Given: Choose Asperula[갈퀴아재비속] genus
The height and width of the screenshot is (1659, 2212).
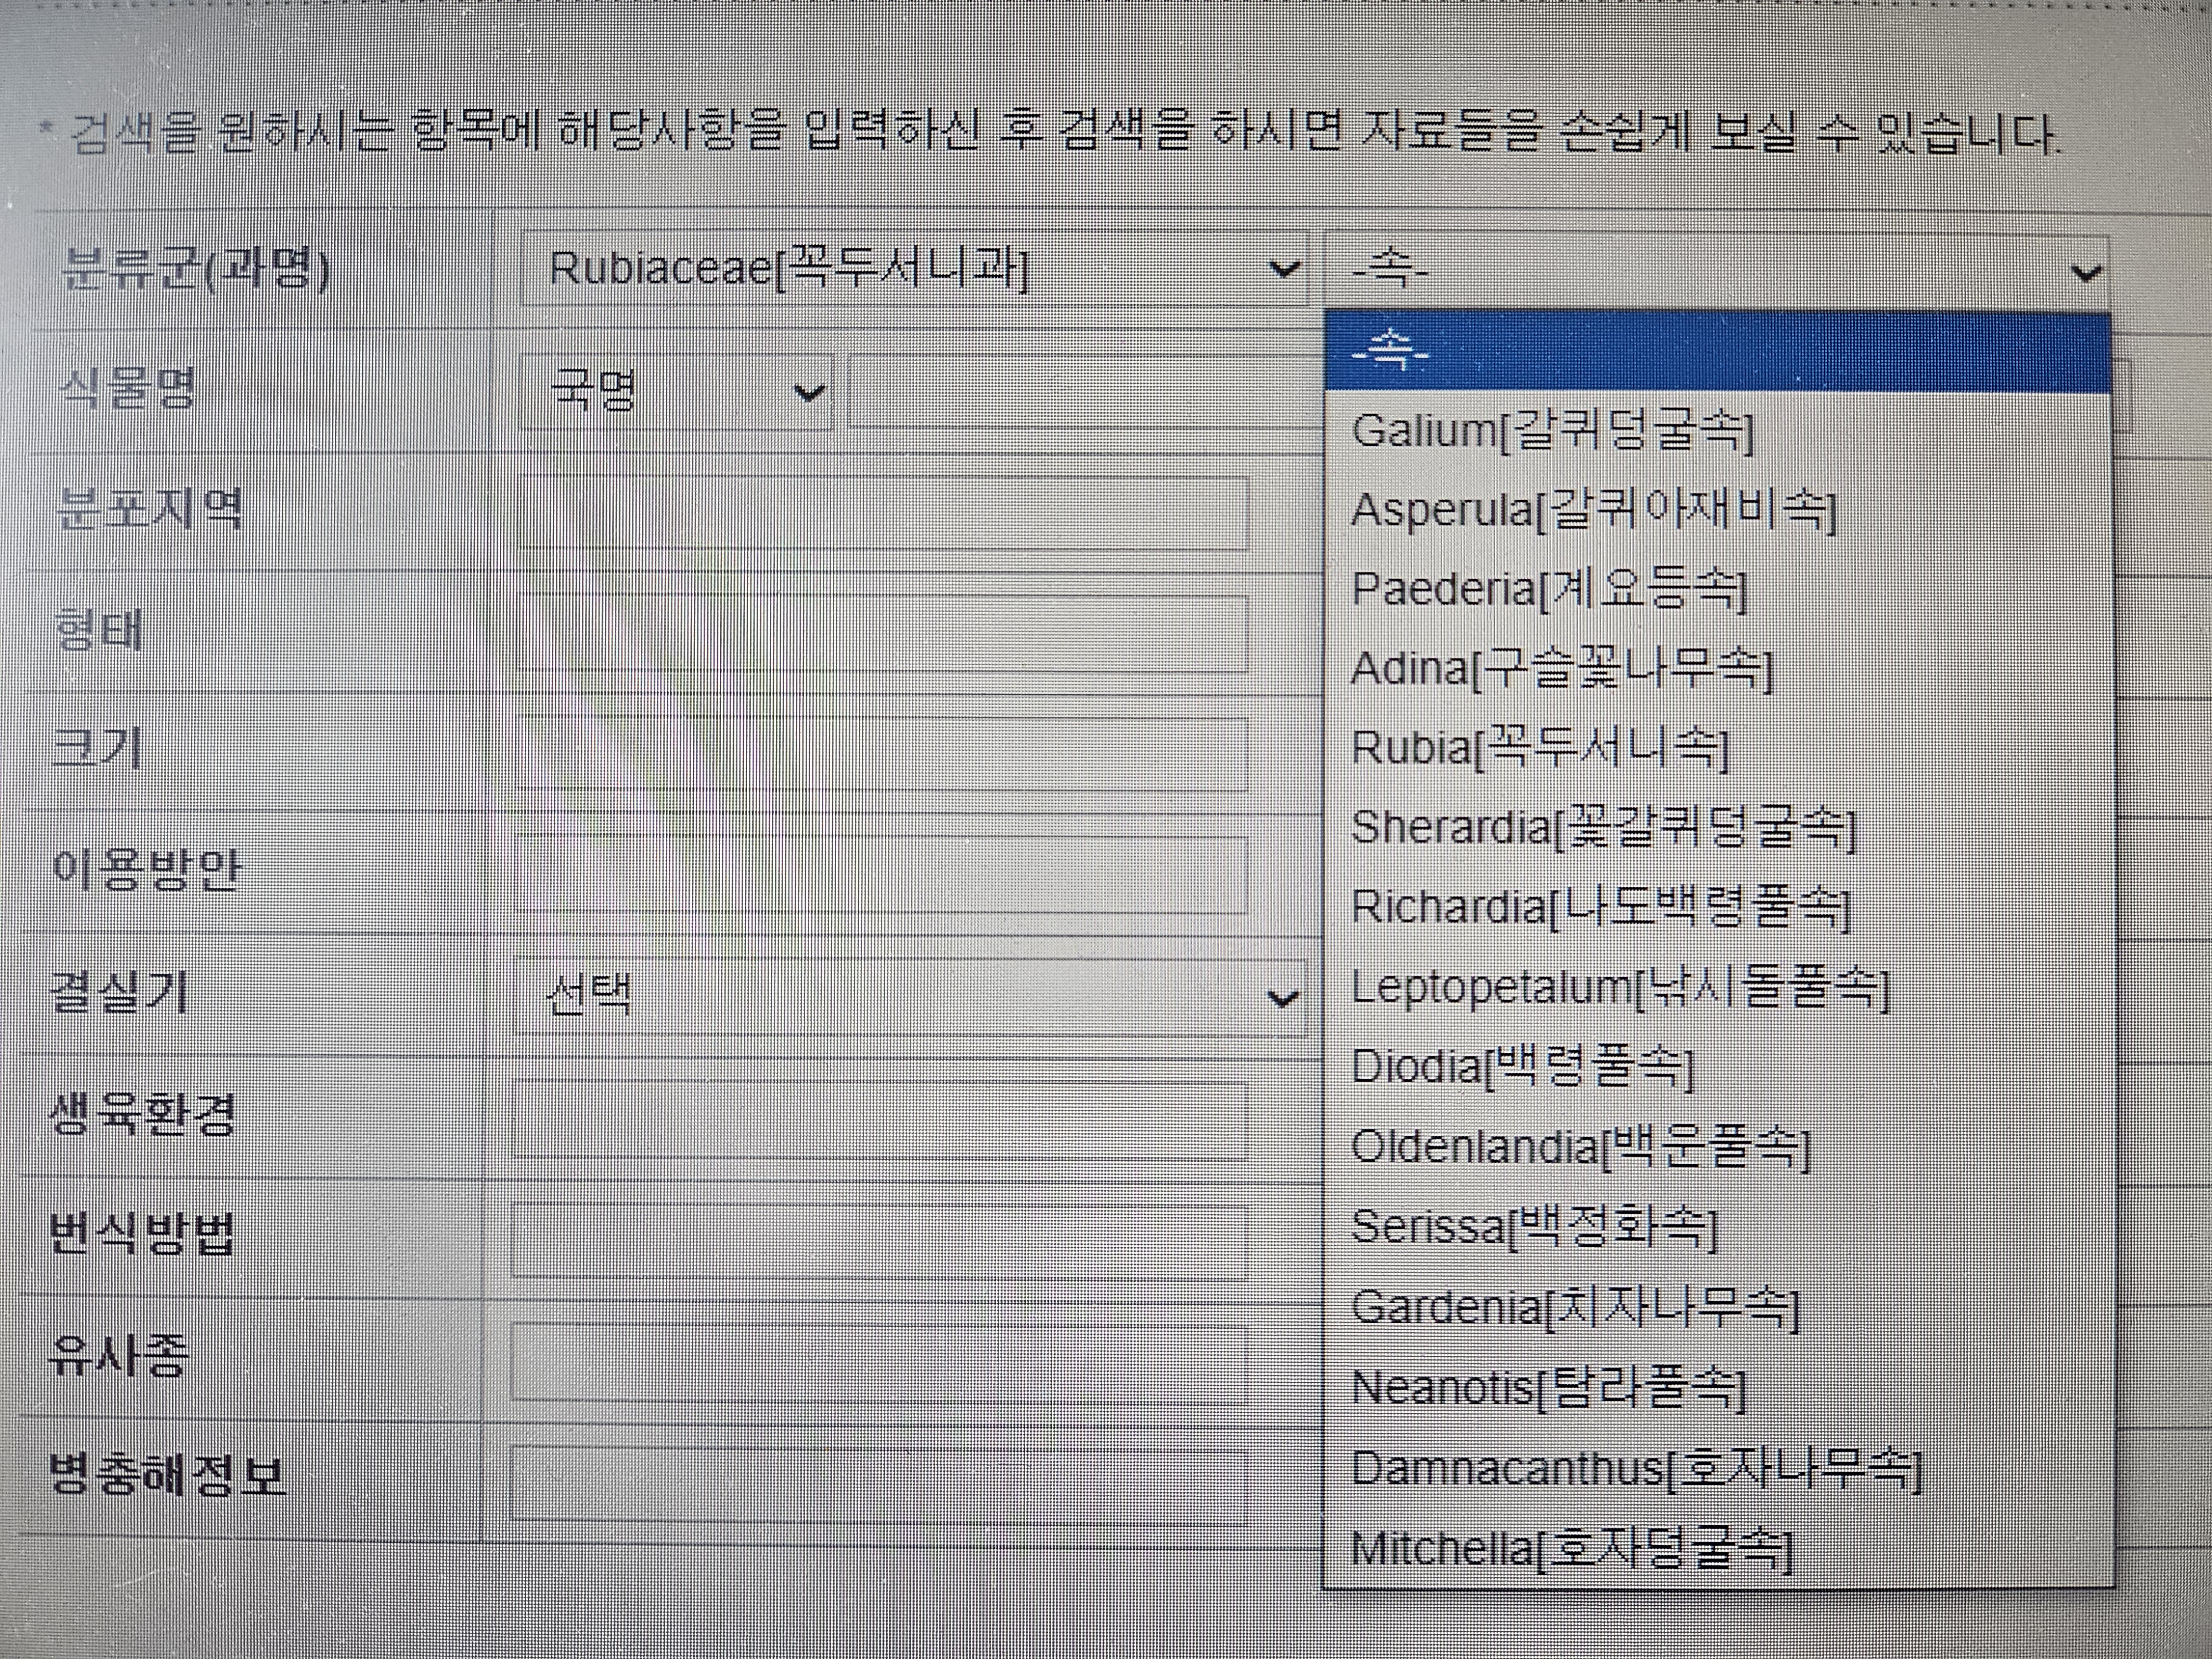Looking at the screenshot, I should pyautogui.click(x=1718, y=510).
